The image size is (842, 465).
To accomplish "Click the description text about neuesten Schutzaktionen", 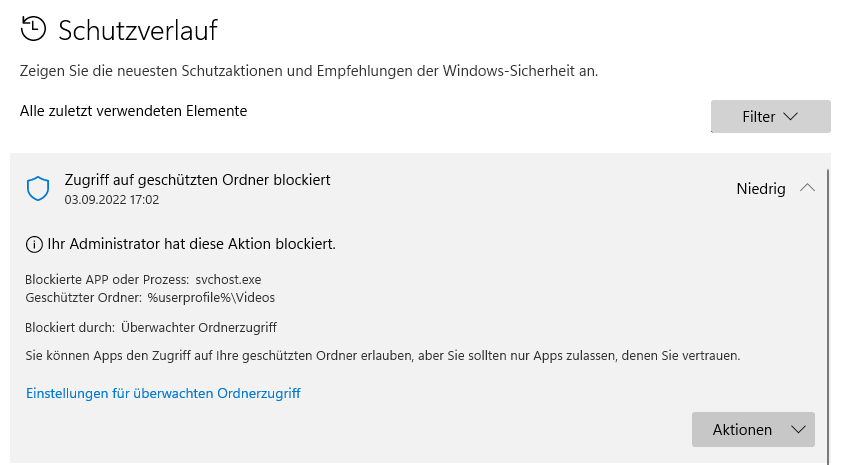I will [316, 71].
